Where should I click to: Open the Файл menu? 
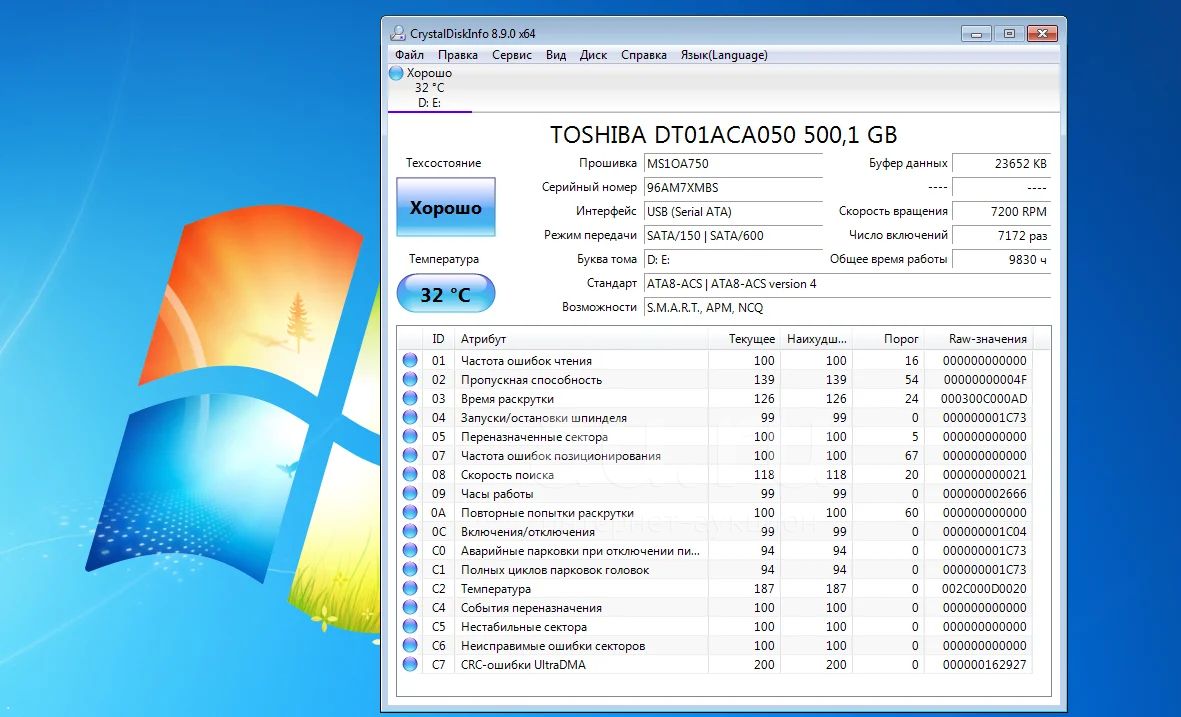coord(409,55)
